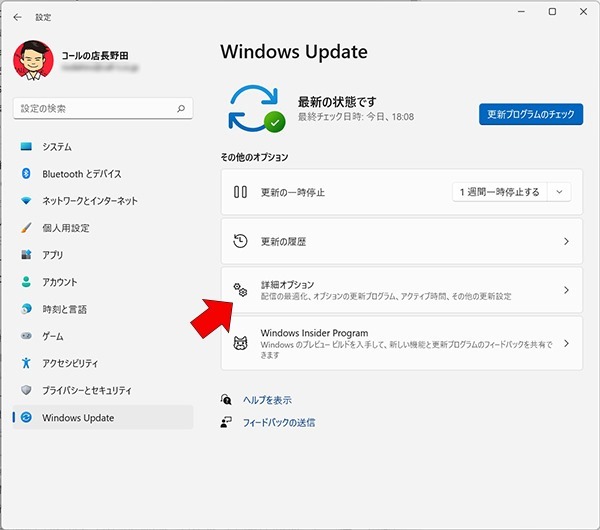Focus the 設定の検索 search field
The width and height of the screenshot is (600, 530).
pyautogui.click(x=103, y=108)
